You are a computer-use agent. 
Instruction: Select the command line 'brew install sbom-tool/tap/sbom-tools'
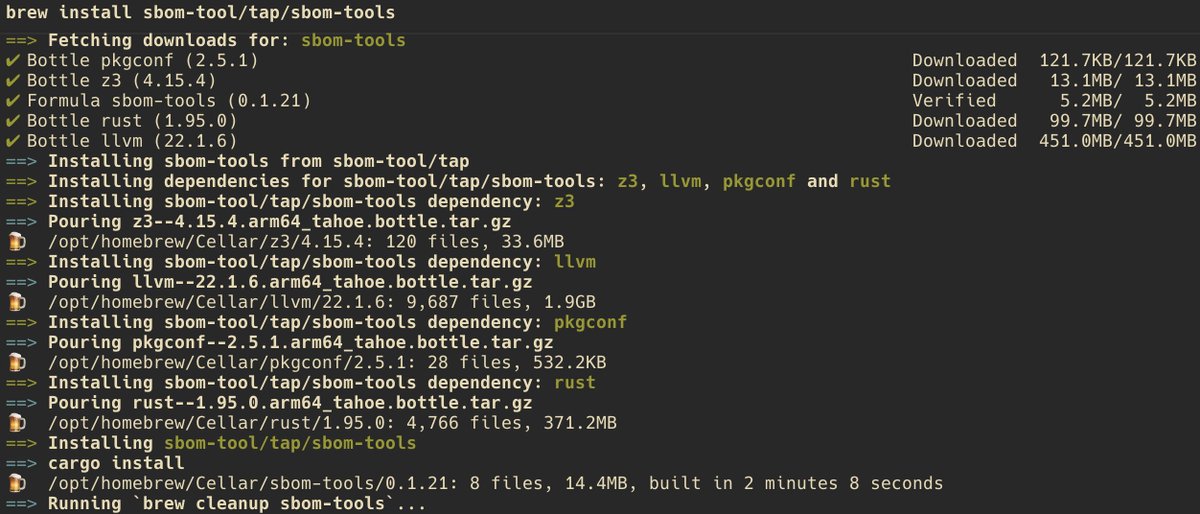click(199, 14)
